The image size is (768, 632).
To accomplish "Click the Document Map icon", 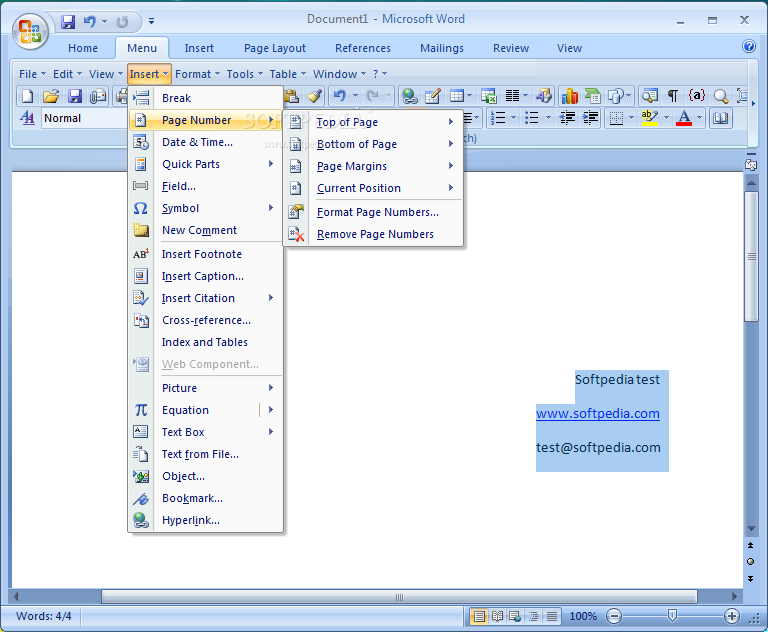I will [650, 96].
